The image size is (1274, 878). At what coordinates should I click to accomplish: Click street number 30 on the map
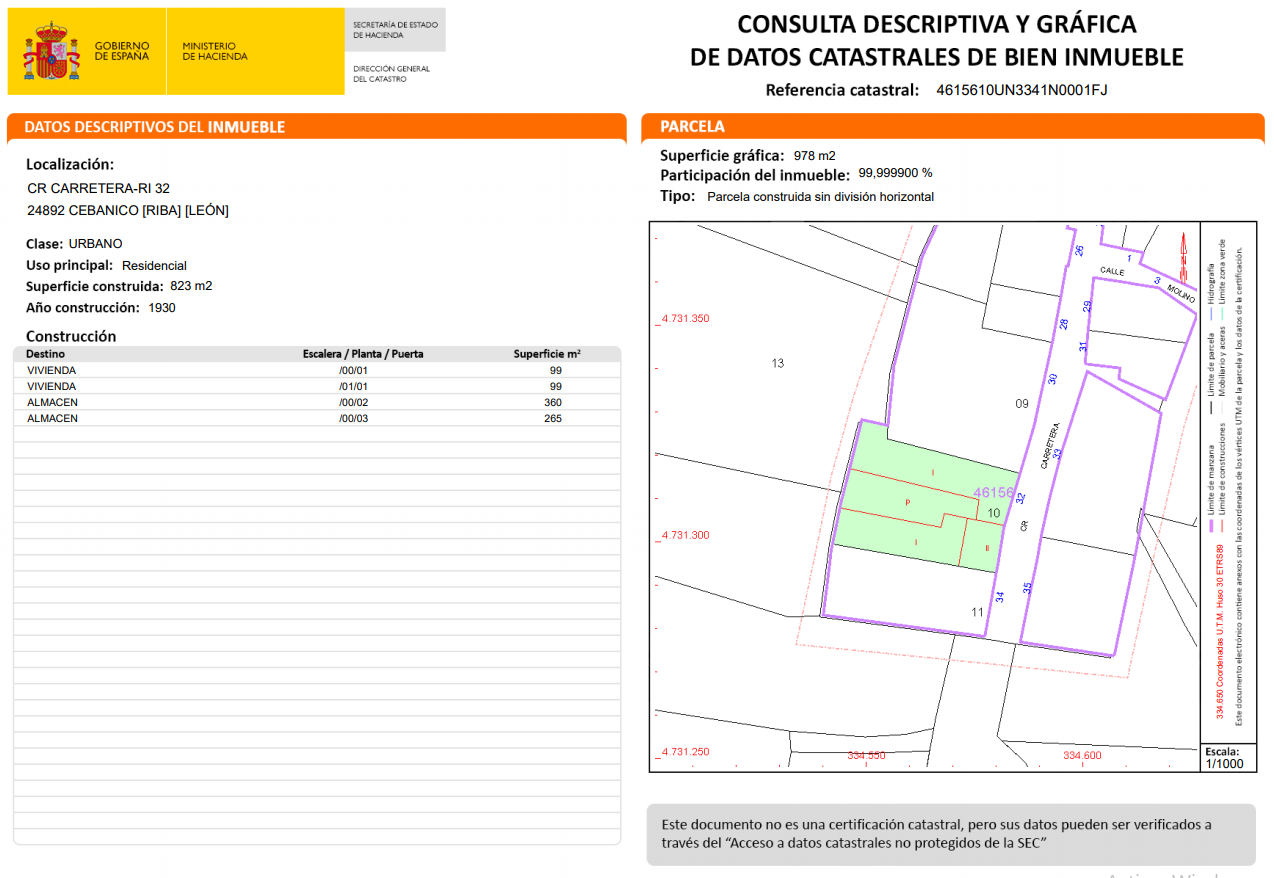pyautogui.click(x=1052, y=378)
